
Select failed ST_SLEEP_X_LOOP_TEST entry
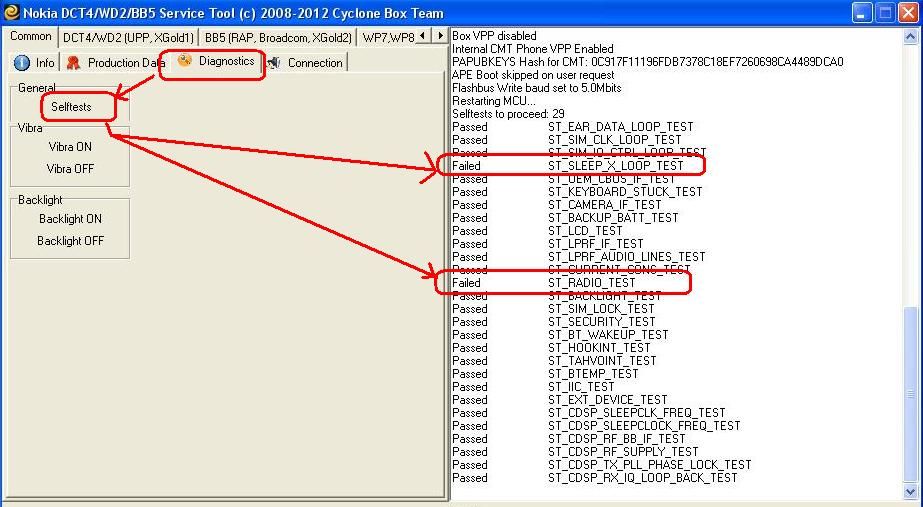[567, 165]
